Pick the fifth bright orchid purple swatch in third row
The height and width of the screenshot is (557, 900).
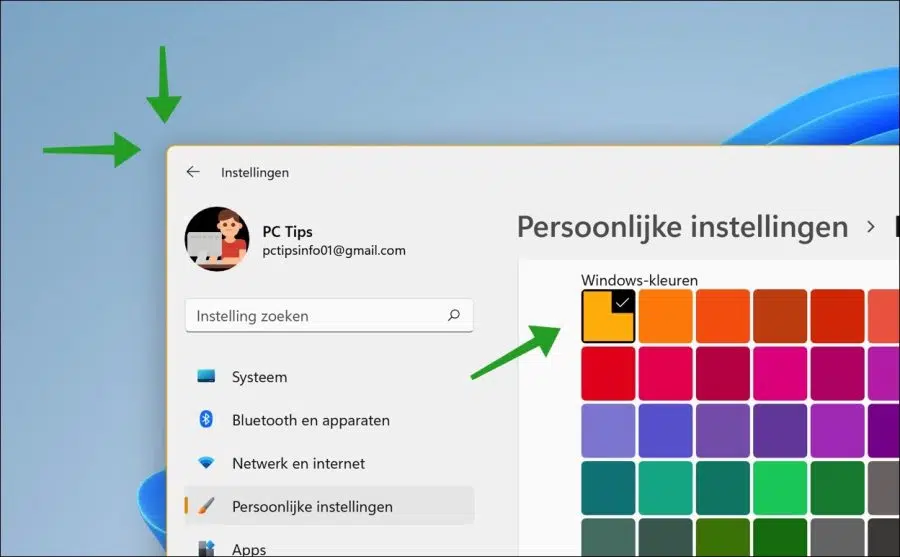837,431
